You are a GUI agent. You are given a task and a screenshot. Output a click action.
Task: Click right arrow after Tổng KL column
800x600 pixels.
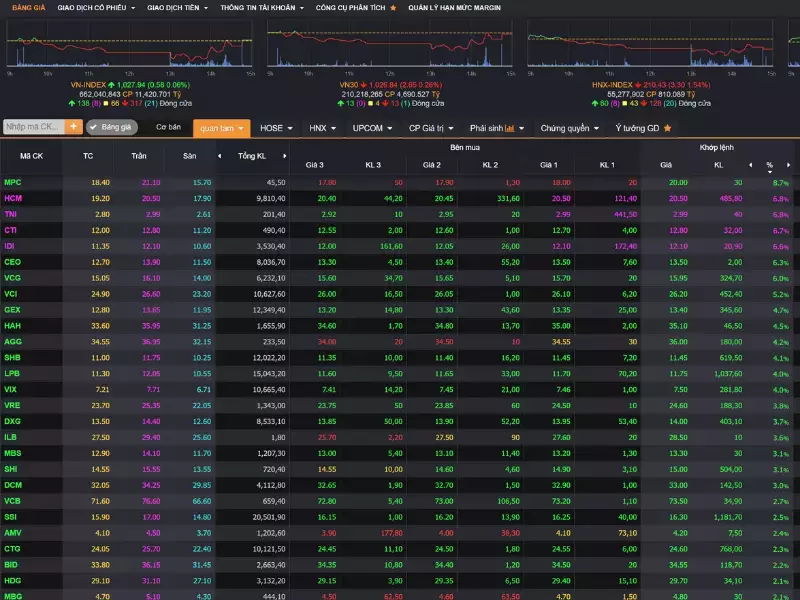285,156
